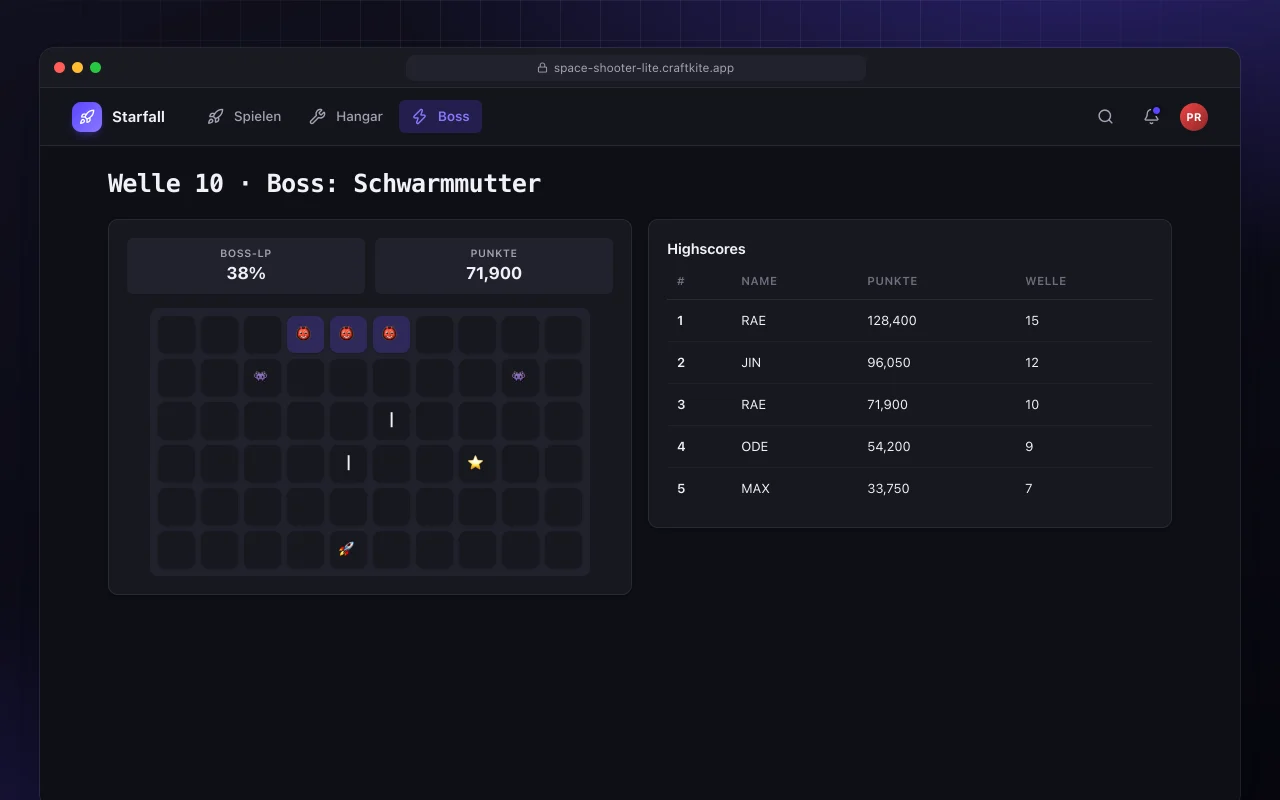Open the notifications bell
Screen dimensions: 1280x800
tap(1151, 117)
